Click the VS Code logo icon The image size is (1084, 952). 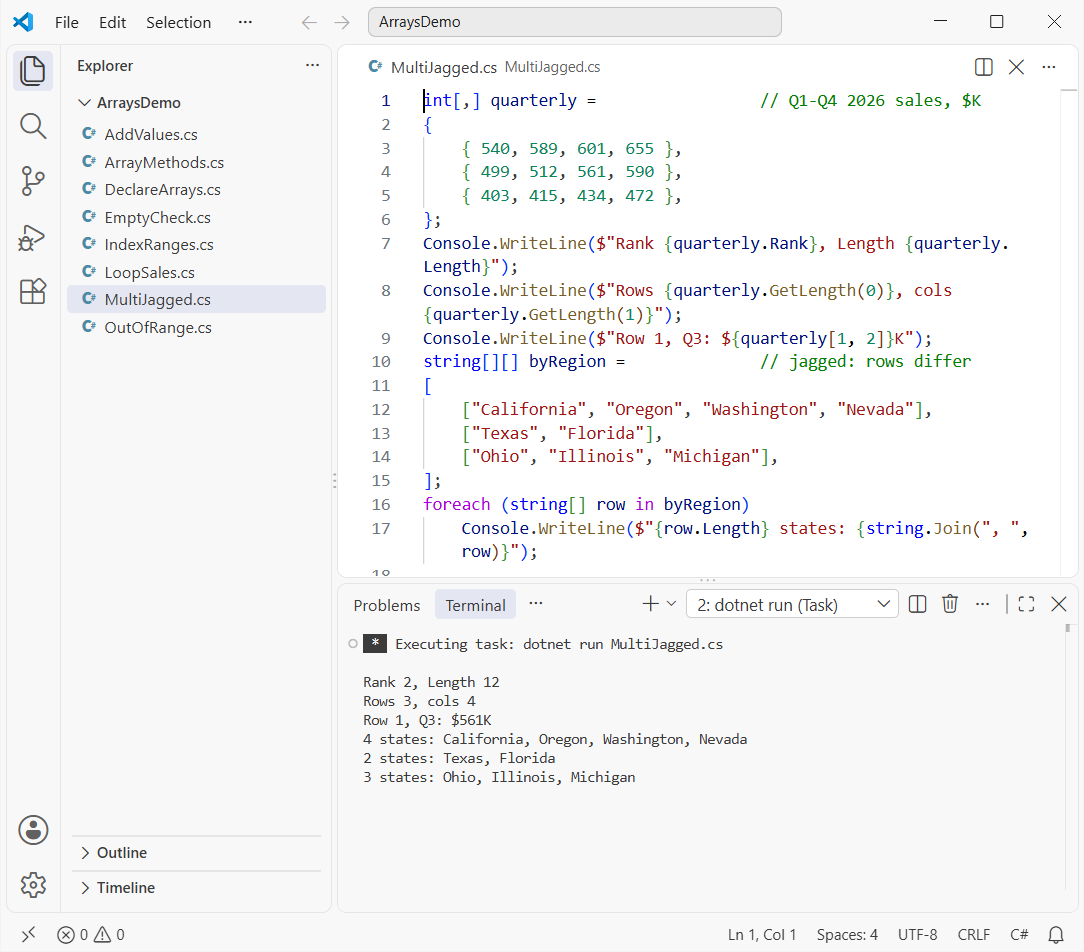[23, 22]
